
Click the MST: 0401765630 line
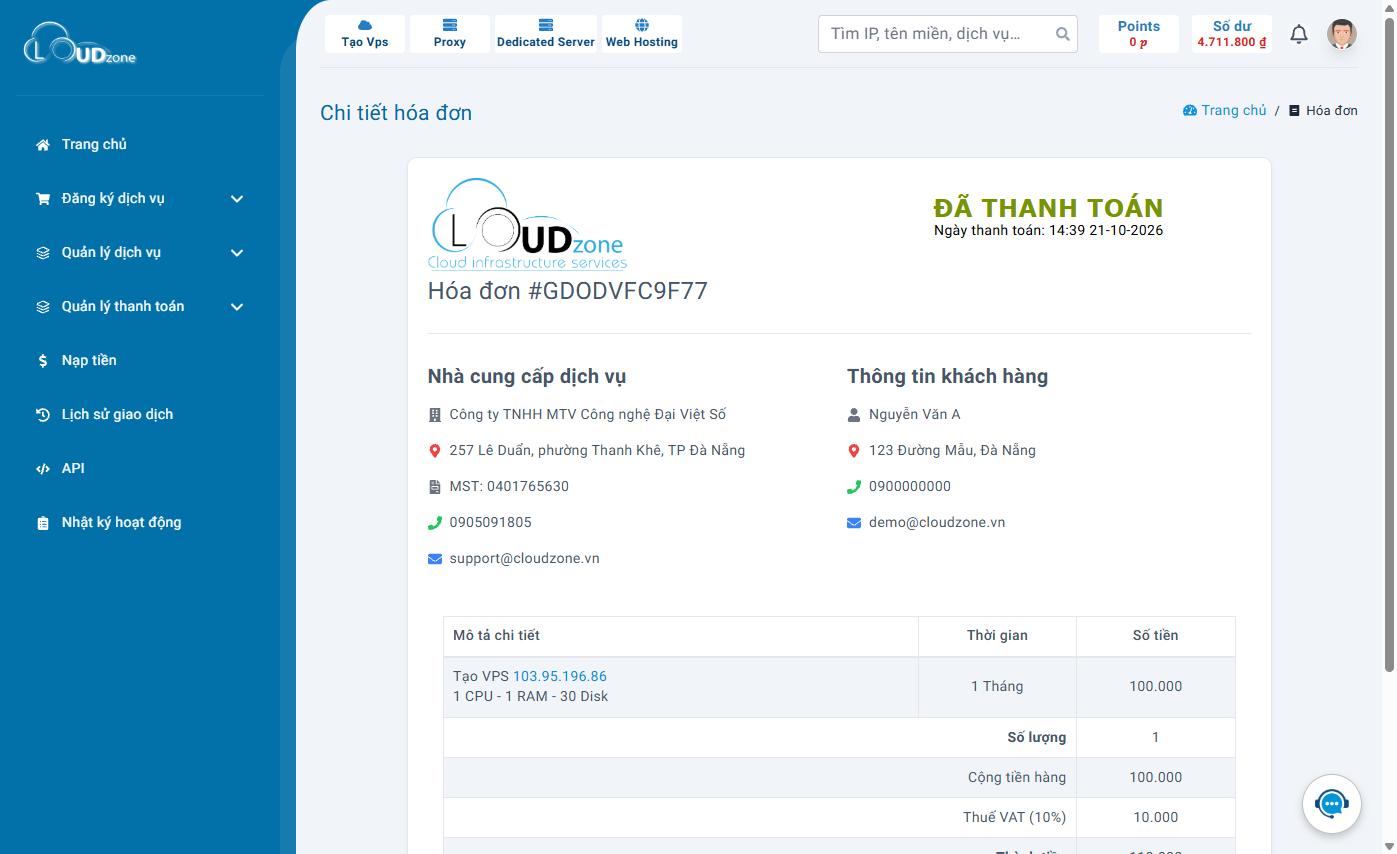(509, 486)
